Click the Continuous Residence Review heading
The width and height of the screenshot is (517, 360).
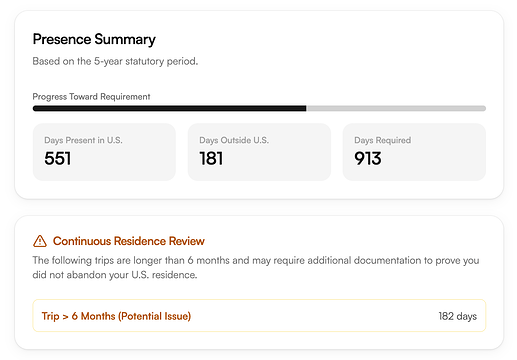click(129, 241)
